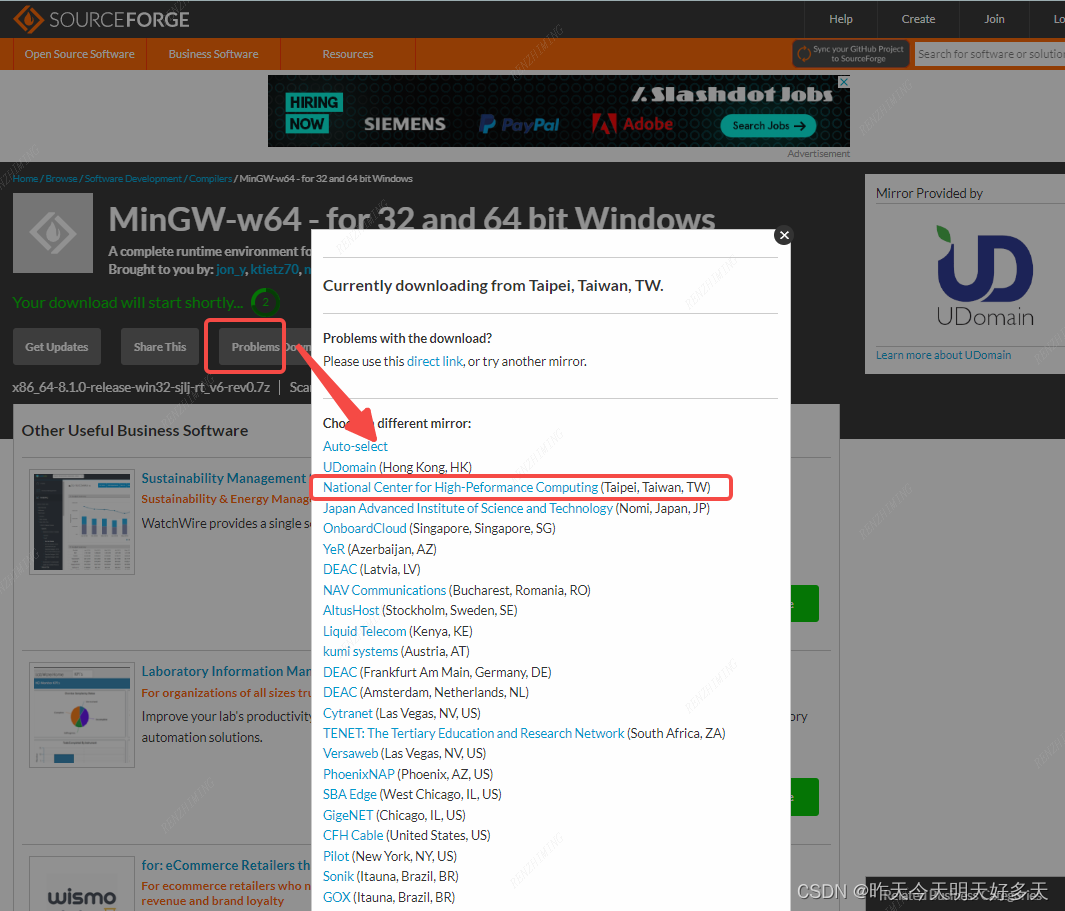Select AltusHost Stockholm mirror

351,610
